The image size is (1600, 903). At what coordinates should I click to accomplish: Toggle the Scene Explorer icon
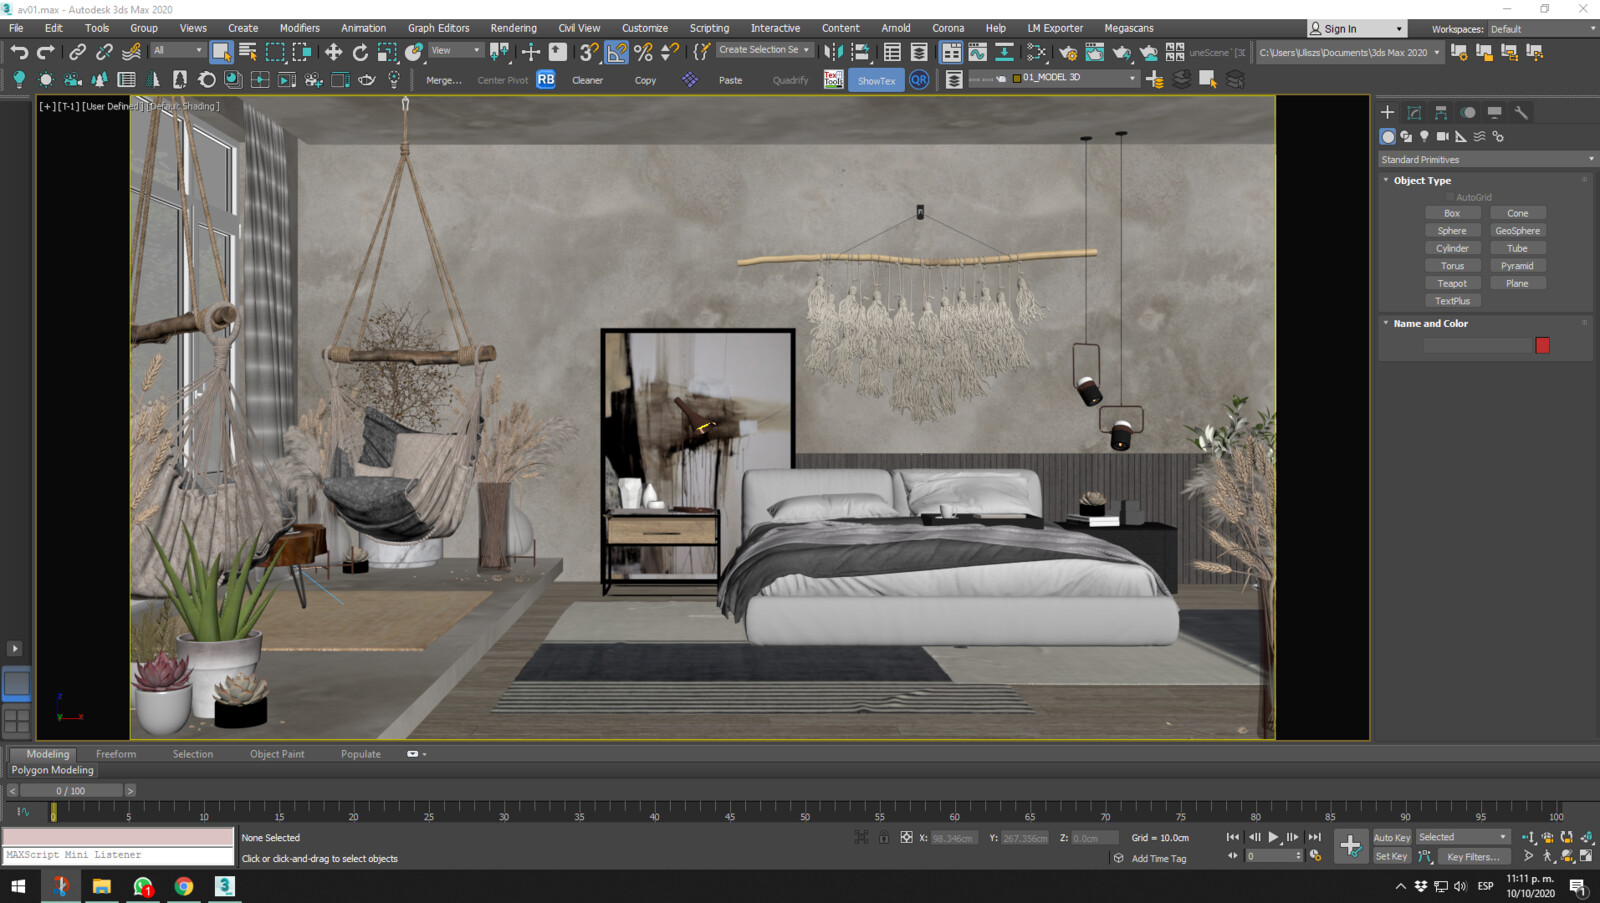(x=892, y=52)
